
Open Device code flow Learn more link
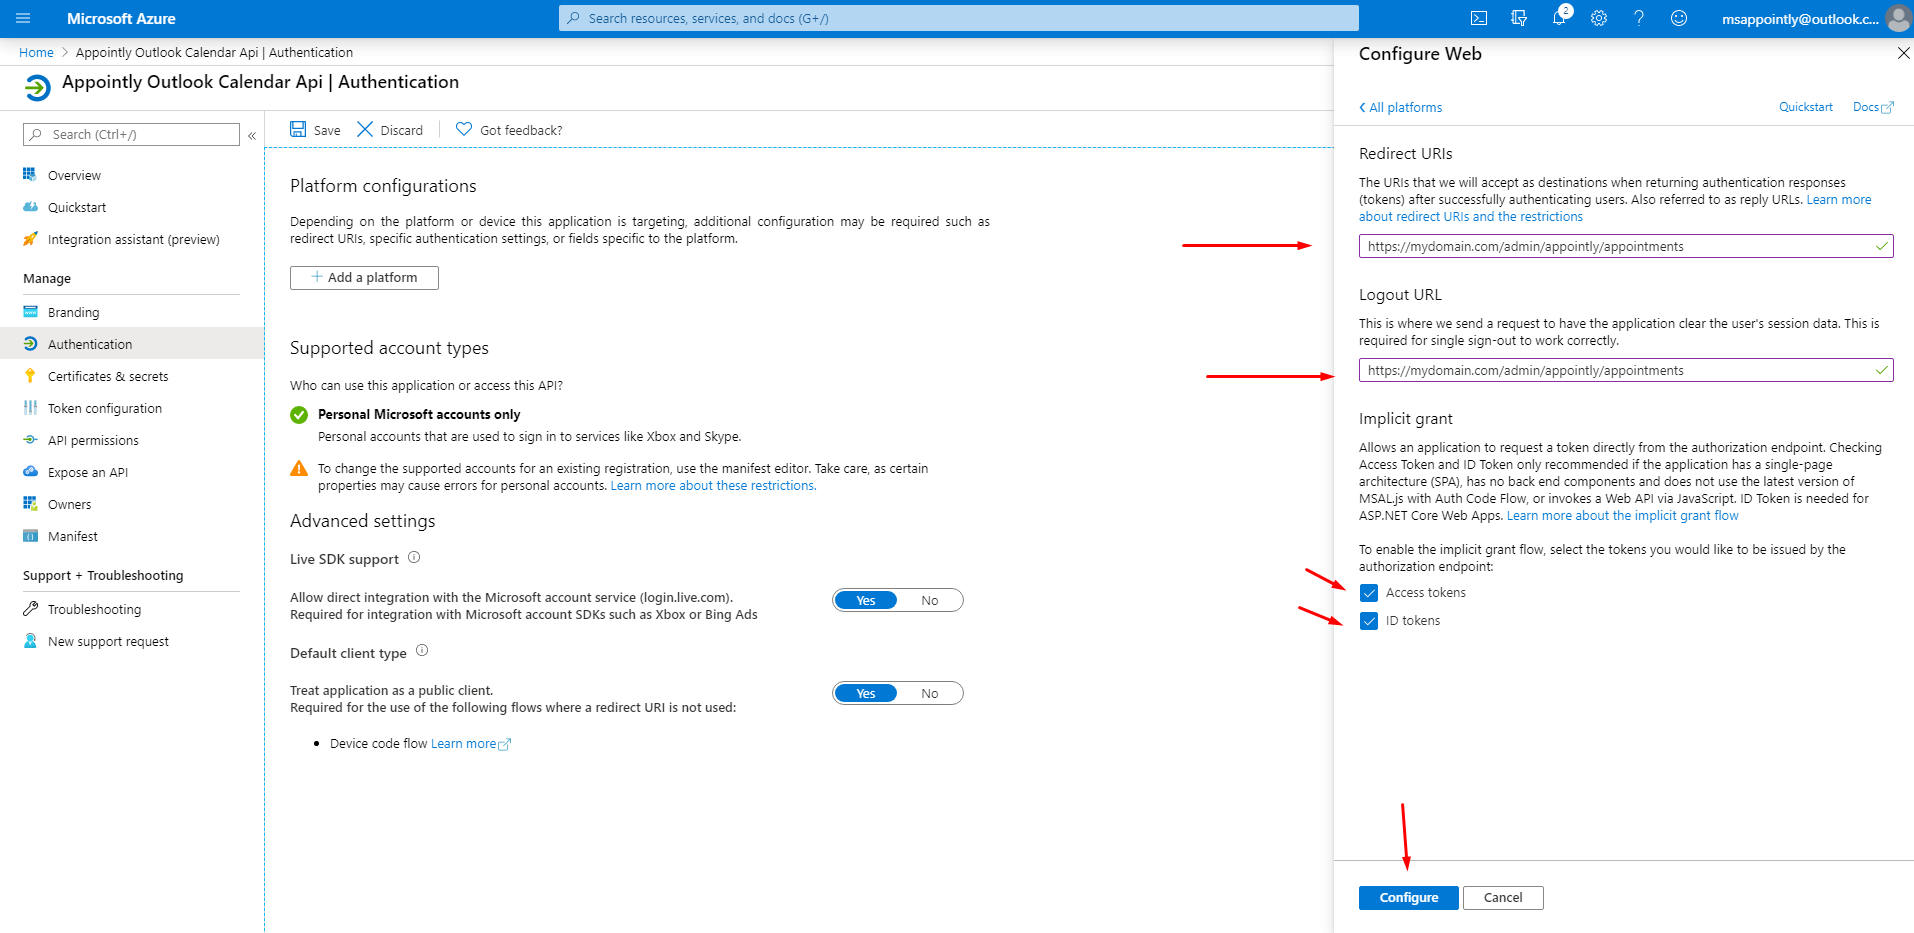click(x=470, y=743)
